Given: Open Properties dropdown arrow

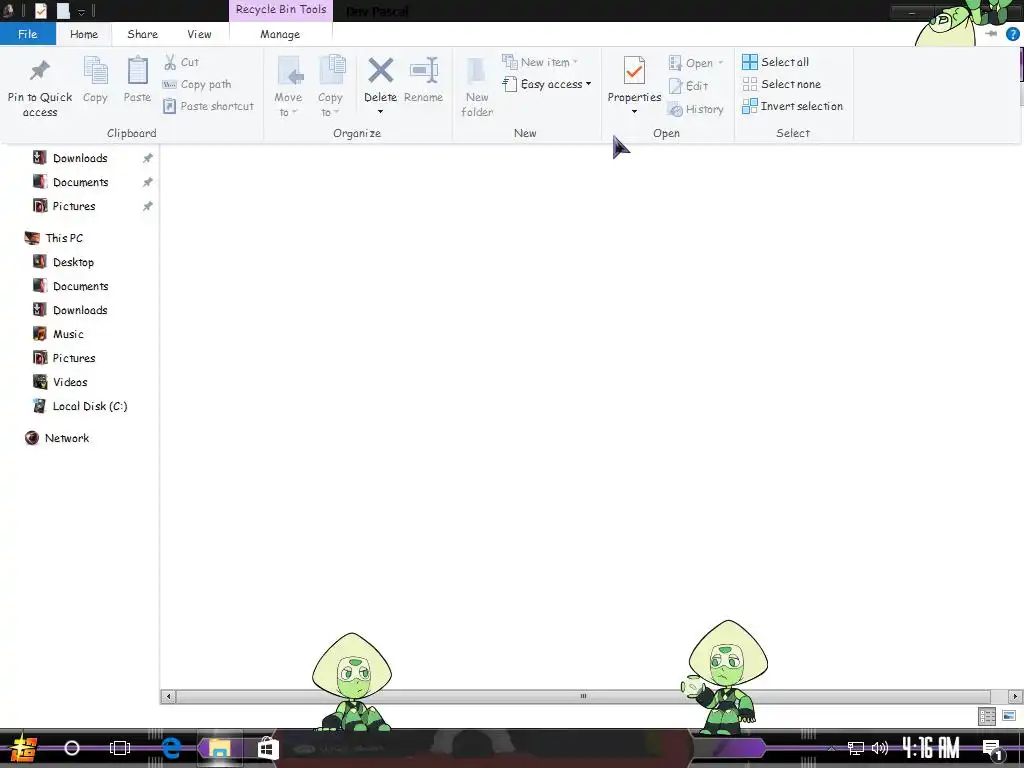Looking at the screenshot, I should pyautogui.click(x=634, y=112).
